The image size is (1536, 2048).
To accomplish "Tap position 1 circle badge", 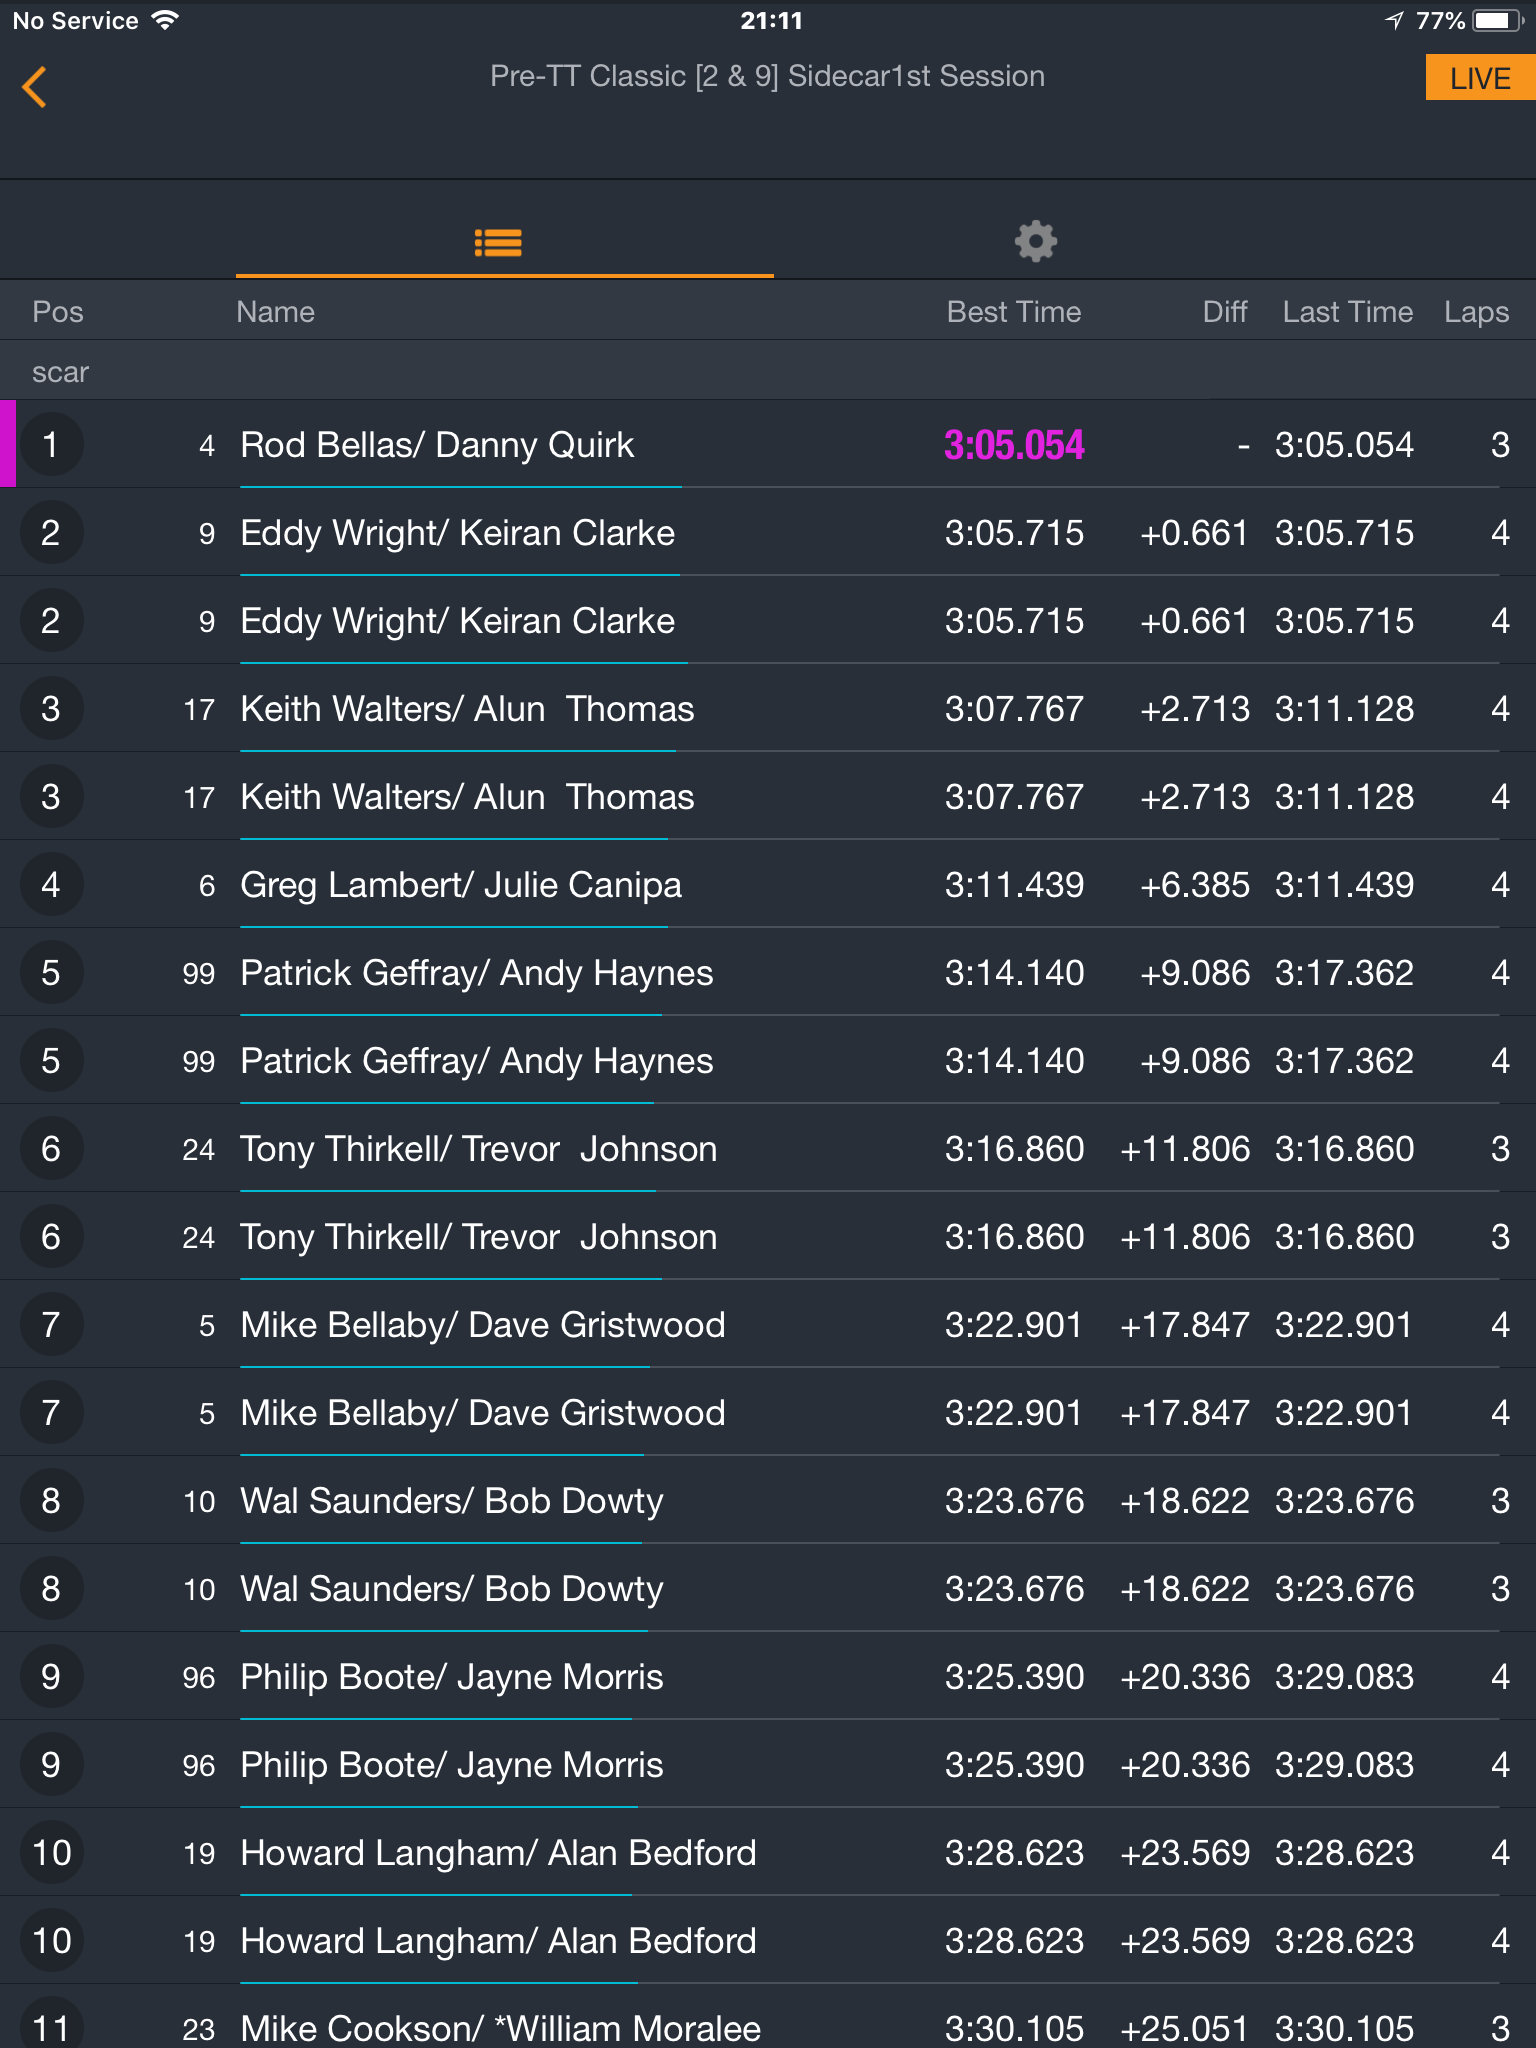I will 51,445.
